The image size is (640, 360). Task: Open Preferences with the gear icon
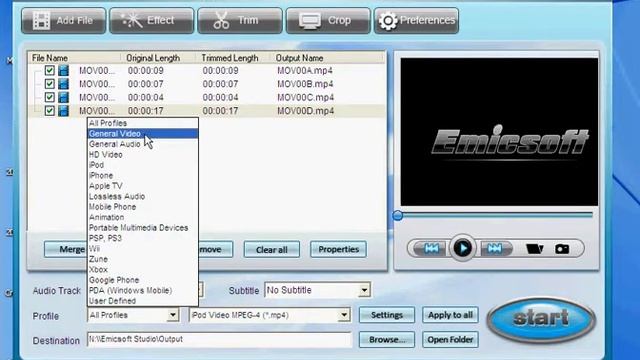click(x=416, y=20)
